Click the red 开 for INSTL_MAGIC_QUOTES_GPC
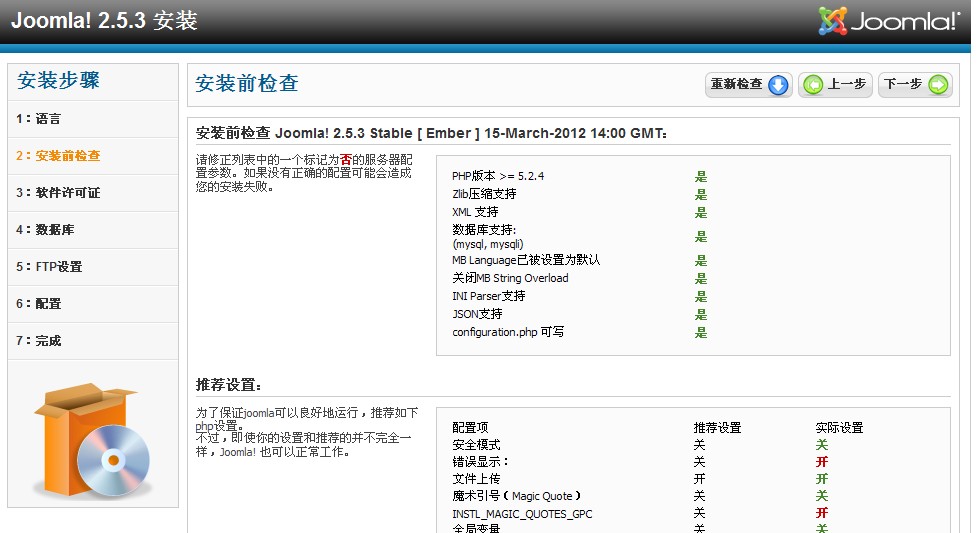Image resolution: width=977 pixels, height=533 pixels. 822,513
